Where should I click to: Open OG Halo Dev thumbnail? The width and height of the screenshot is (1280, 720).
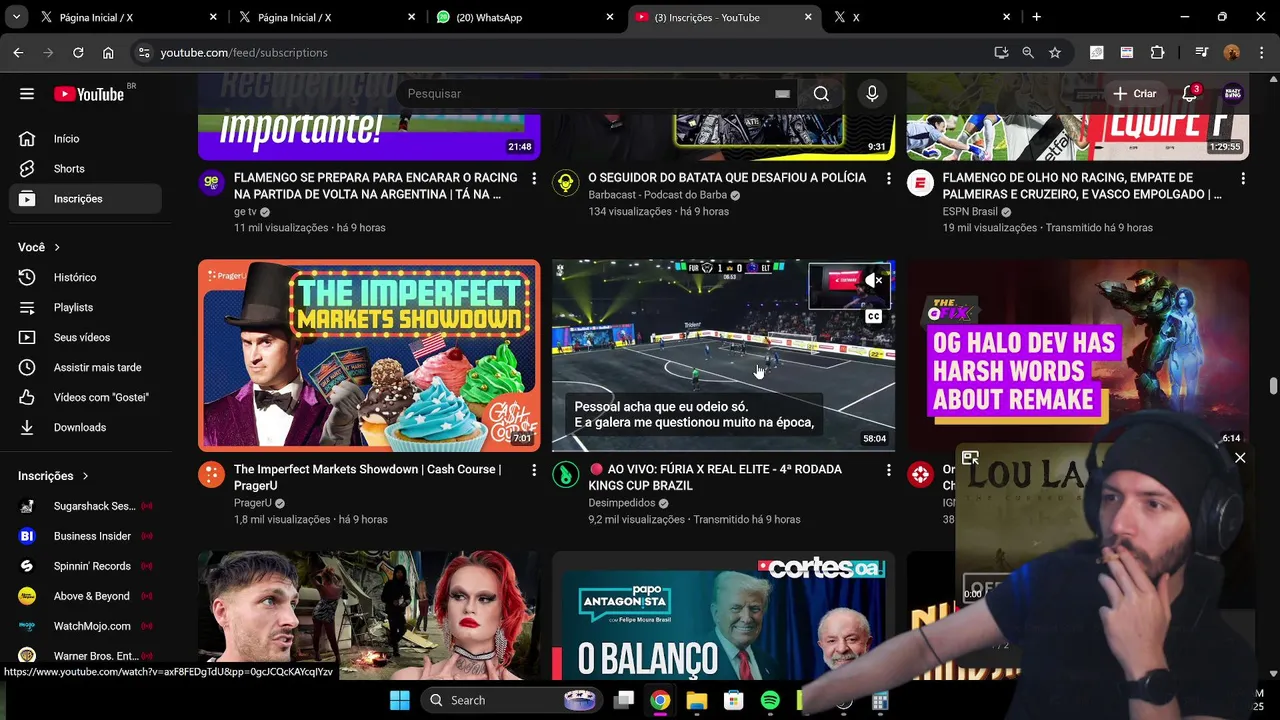[1078, 355]
